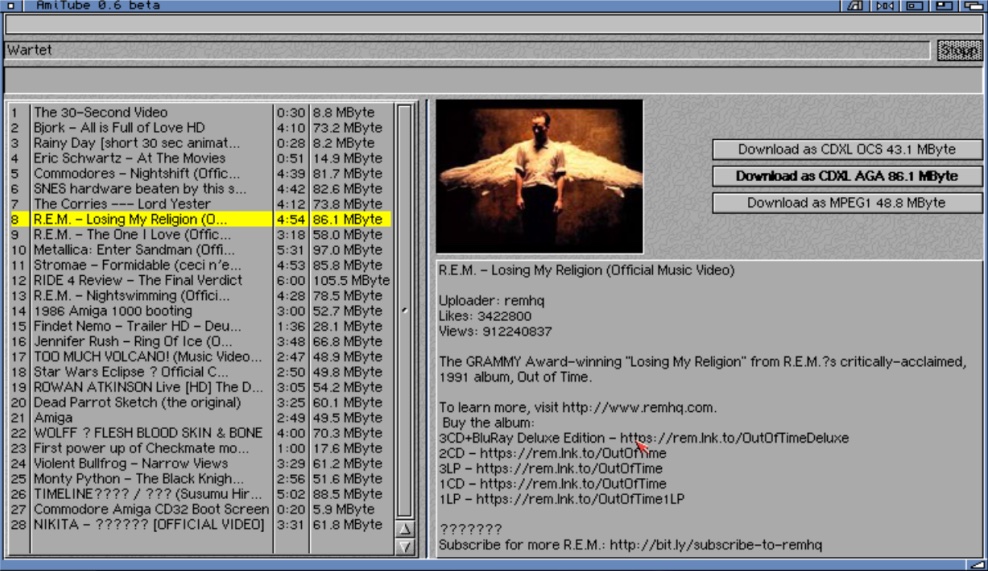
Task: Select 'Metallica: Enter Sandman' row
Action: click(200, 250)
